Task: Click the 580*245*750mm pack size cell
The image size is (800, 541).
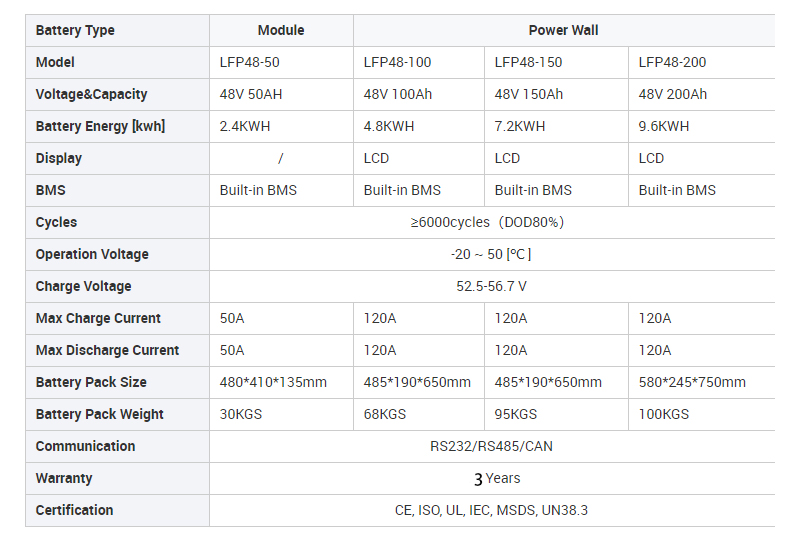Action: [x=692, y=382]
